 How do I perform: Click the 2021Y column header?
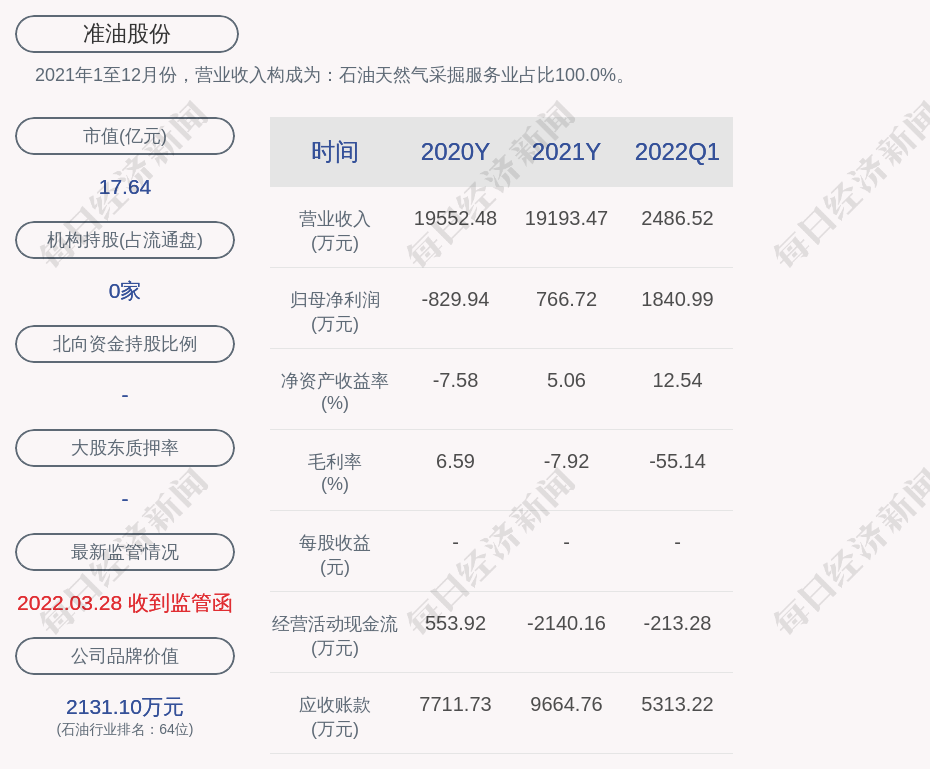(x=566, y=152)
